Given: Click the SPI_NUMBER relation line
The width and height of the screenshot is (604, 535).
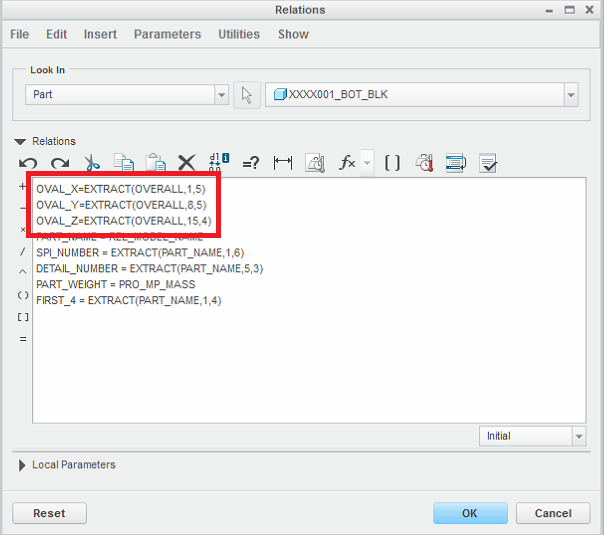Looking at the screenshot, I should click(x=140, y=253).
